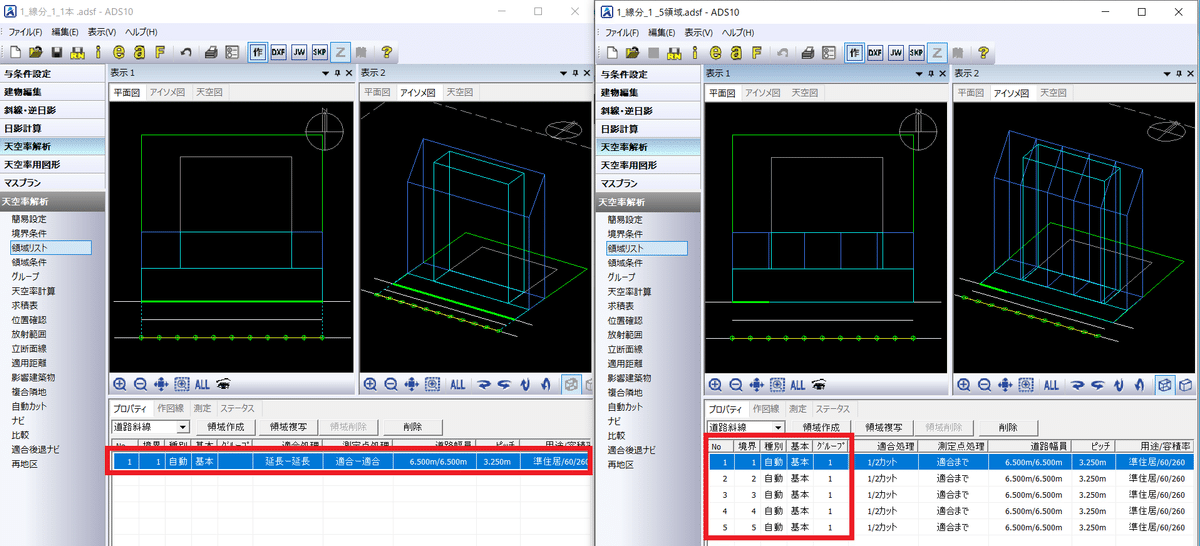
Task: Click 削除 button in right window
Action: tap(1008, 427)
